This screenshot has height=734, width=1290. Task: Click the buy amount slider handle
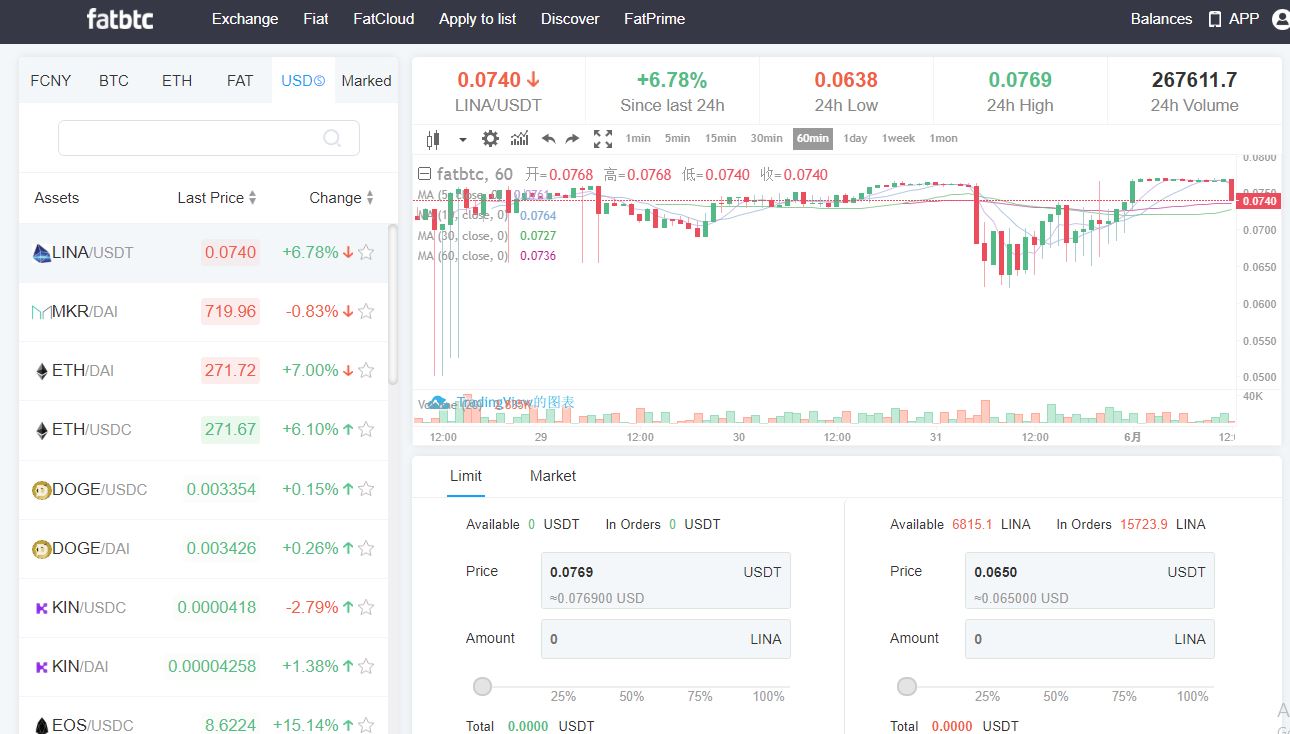pos(483,686)
